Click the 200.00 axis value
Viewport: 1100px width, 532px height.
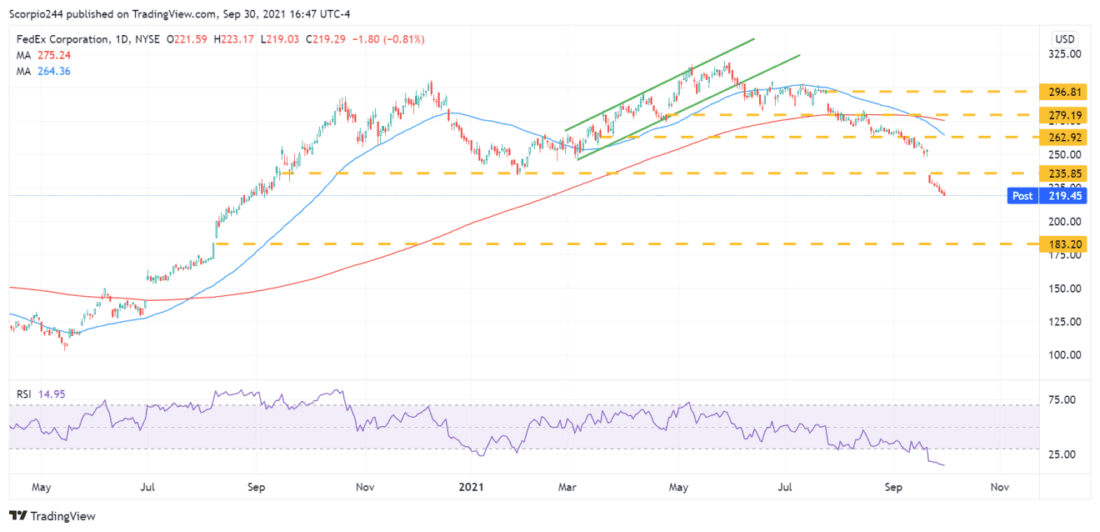1064,221
